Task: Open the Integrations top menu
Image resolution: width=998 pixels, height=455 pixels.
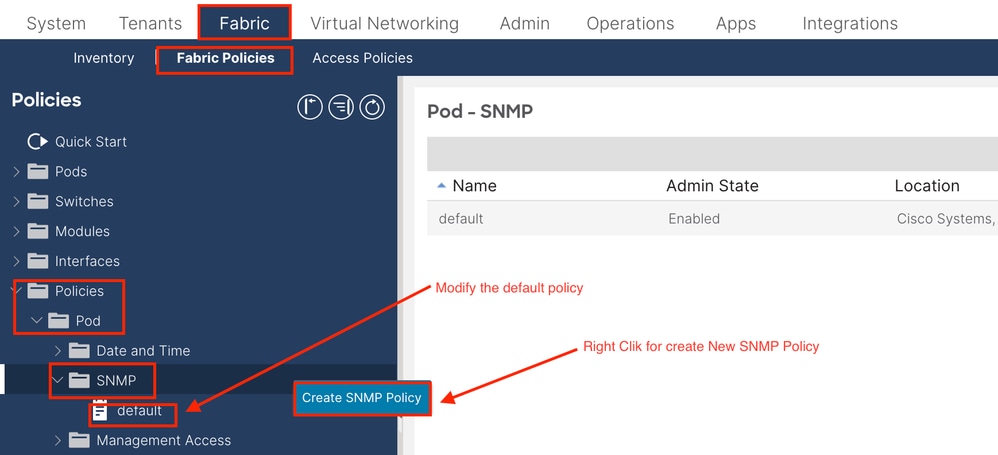Action: click(850, 24)
